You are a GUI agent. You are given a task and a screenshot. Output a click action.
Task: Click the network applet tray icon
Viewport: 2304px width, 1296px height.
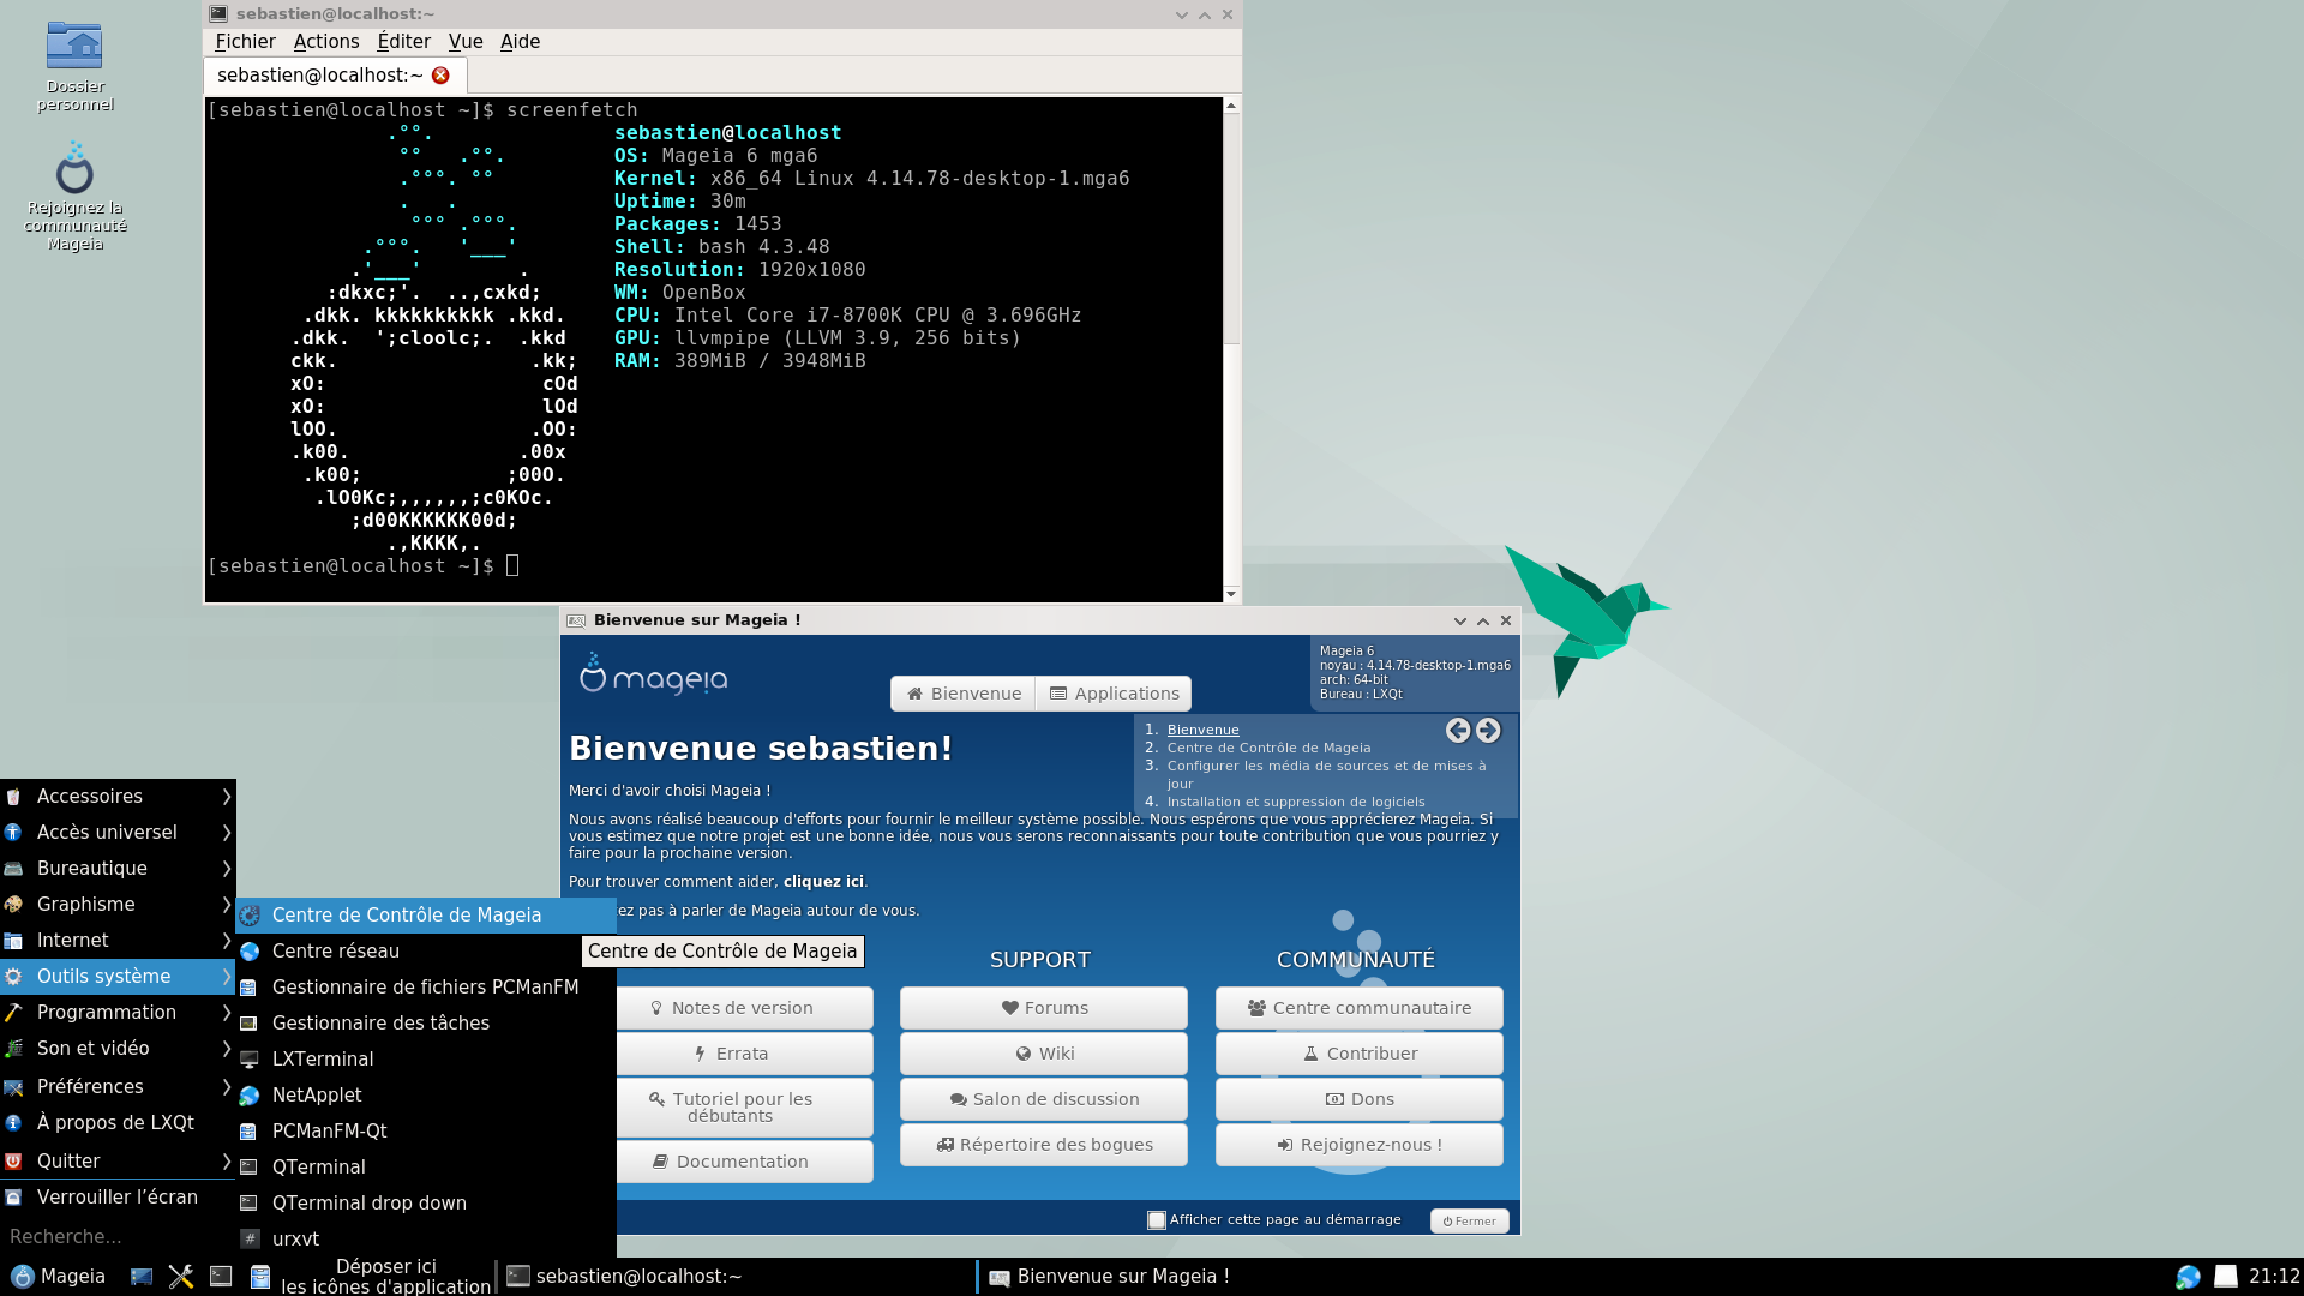tap(2188, 1276)
